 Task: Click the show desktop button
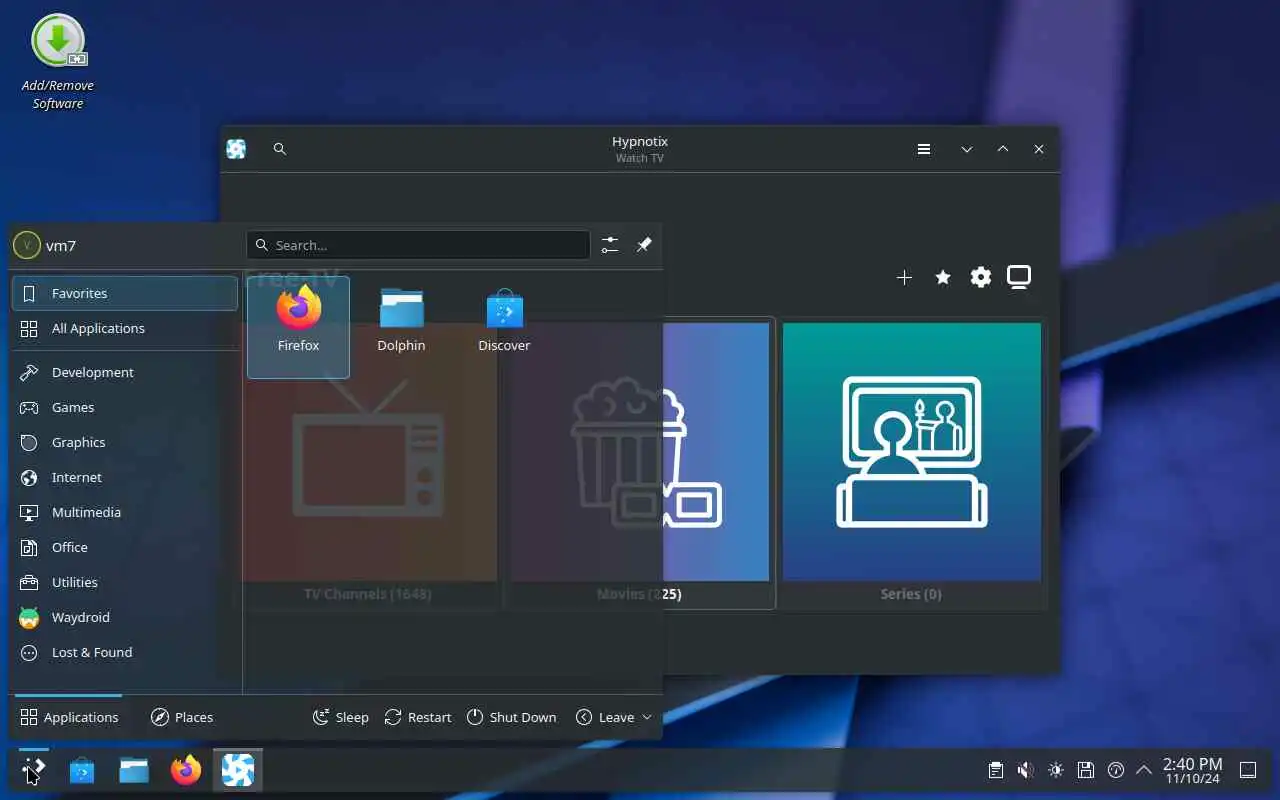pos(1248,770)
